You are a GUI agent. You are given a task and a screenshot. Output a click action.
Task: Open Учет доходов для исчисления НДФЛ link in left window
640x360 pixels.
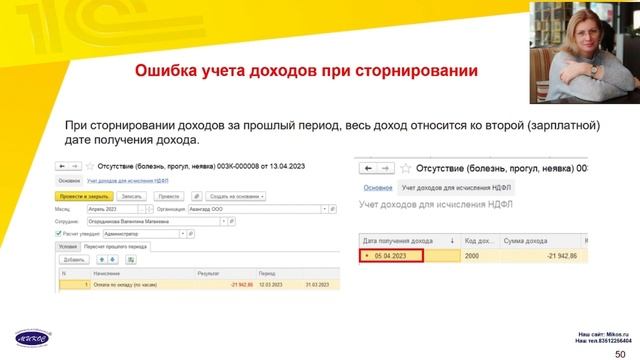click(127, 180)
